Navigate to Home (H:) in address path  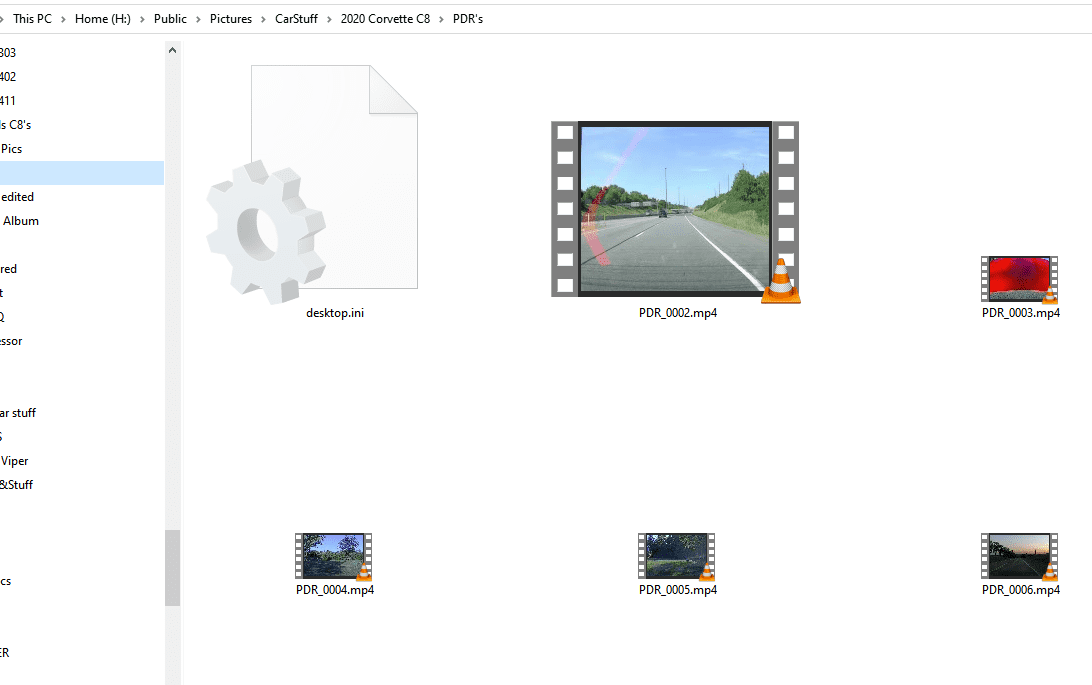[x=105, y=19]
